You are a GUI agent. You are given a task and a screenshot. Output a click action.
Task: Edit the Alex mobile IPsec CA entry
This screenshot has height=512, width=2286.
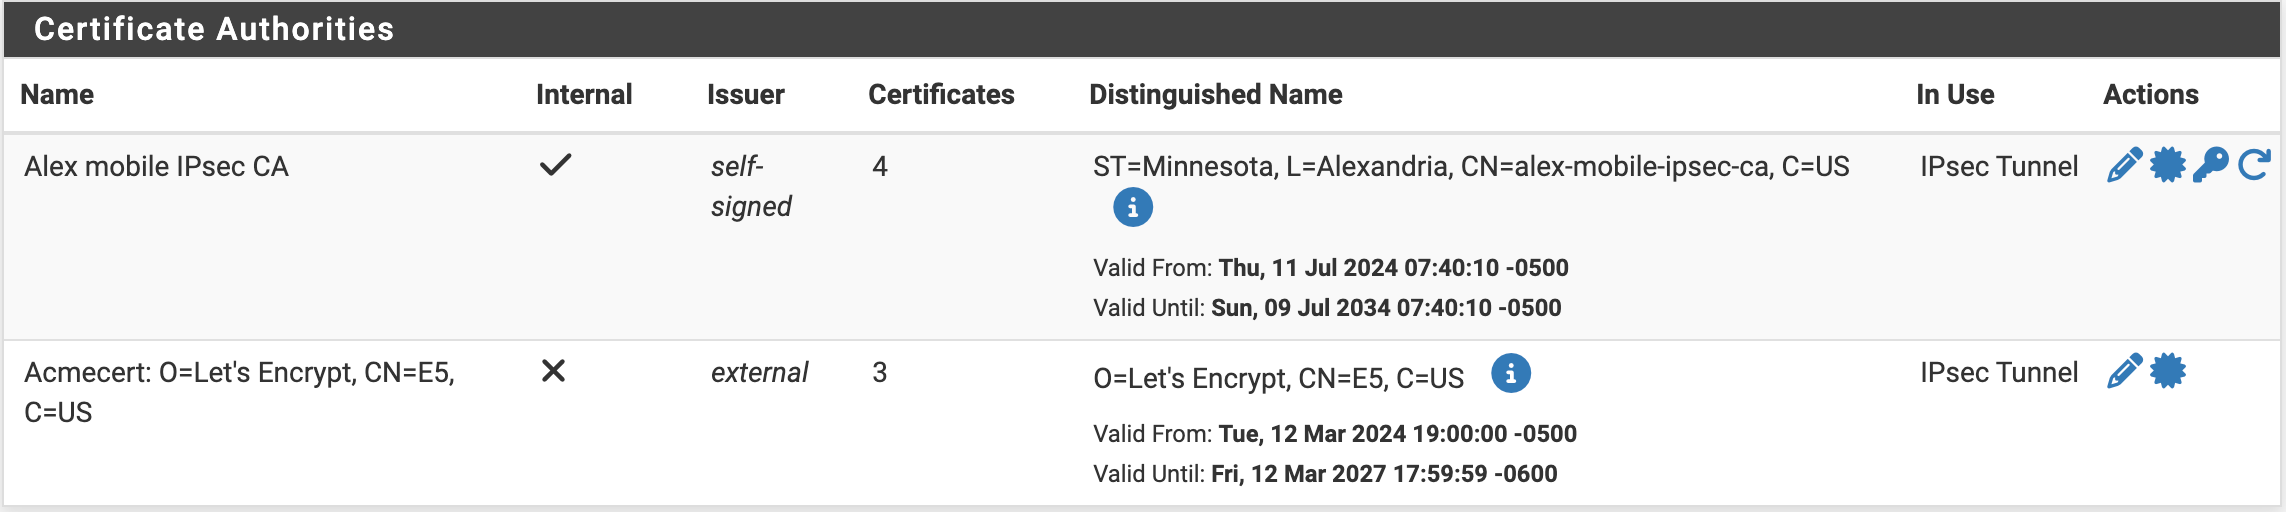tap(2124, 165)
